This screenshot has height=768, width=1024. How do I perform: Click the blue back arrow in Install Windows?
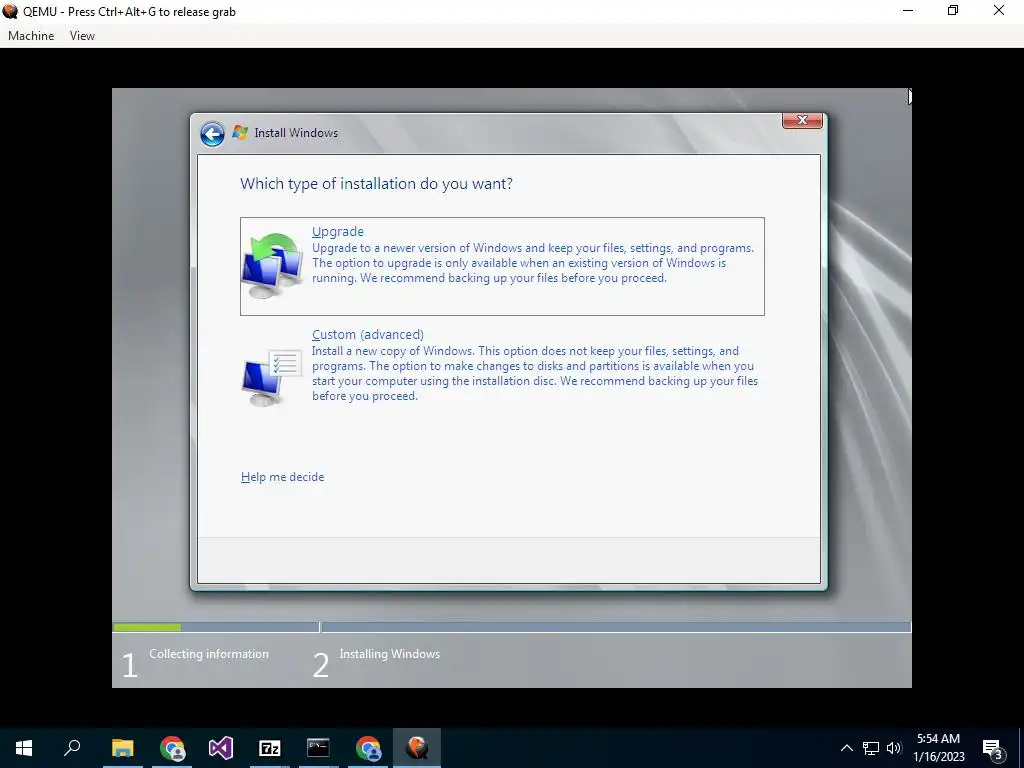tap(212, 134)
